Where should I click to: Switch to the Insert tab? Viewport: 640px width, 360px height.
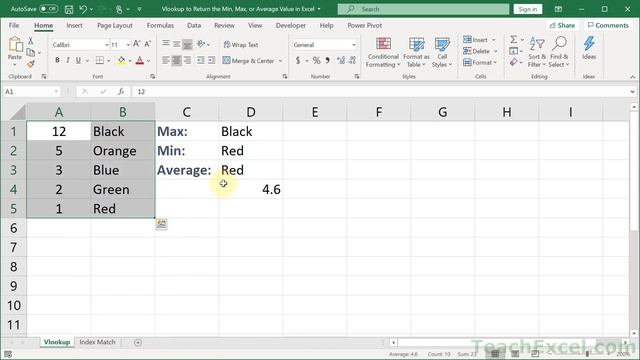pyautogui.click(x=74, y=25)
